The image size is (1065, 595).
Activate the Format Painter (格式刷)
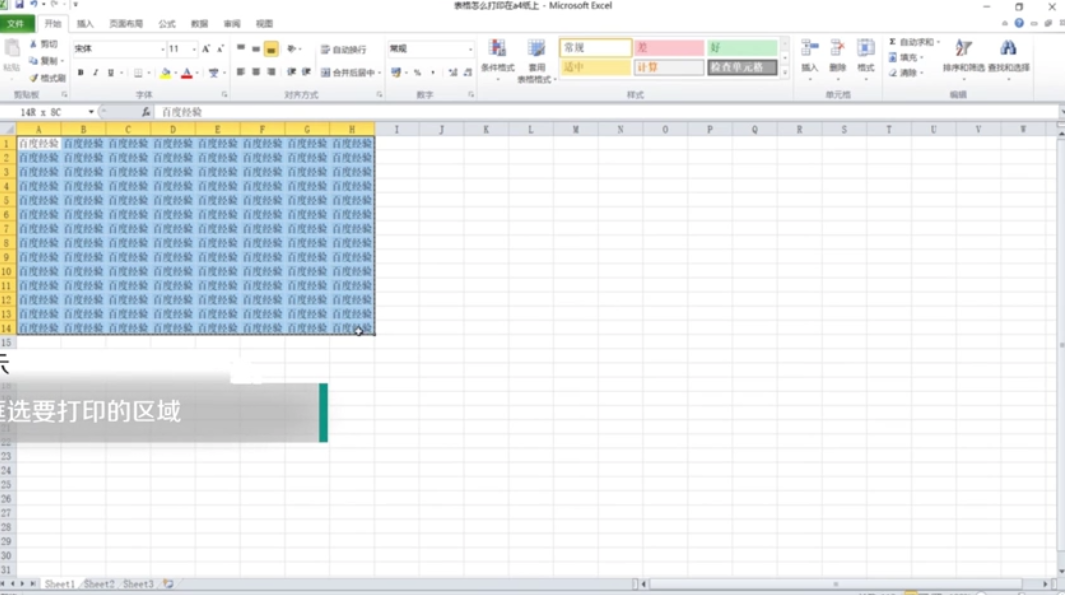click(47, 78)
